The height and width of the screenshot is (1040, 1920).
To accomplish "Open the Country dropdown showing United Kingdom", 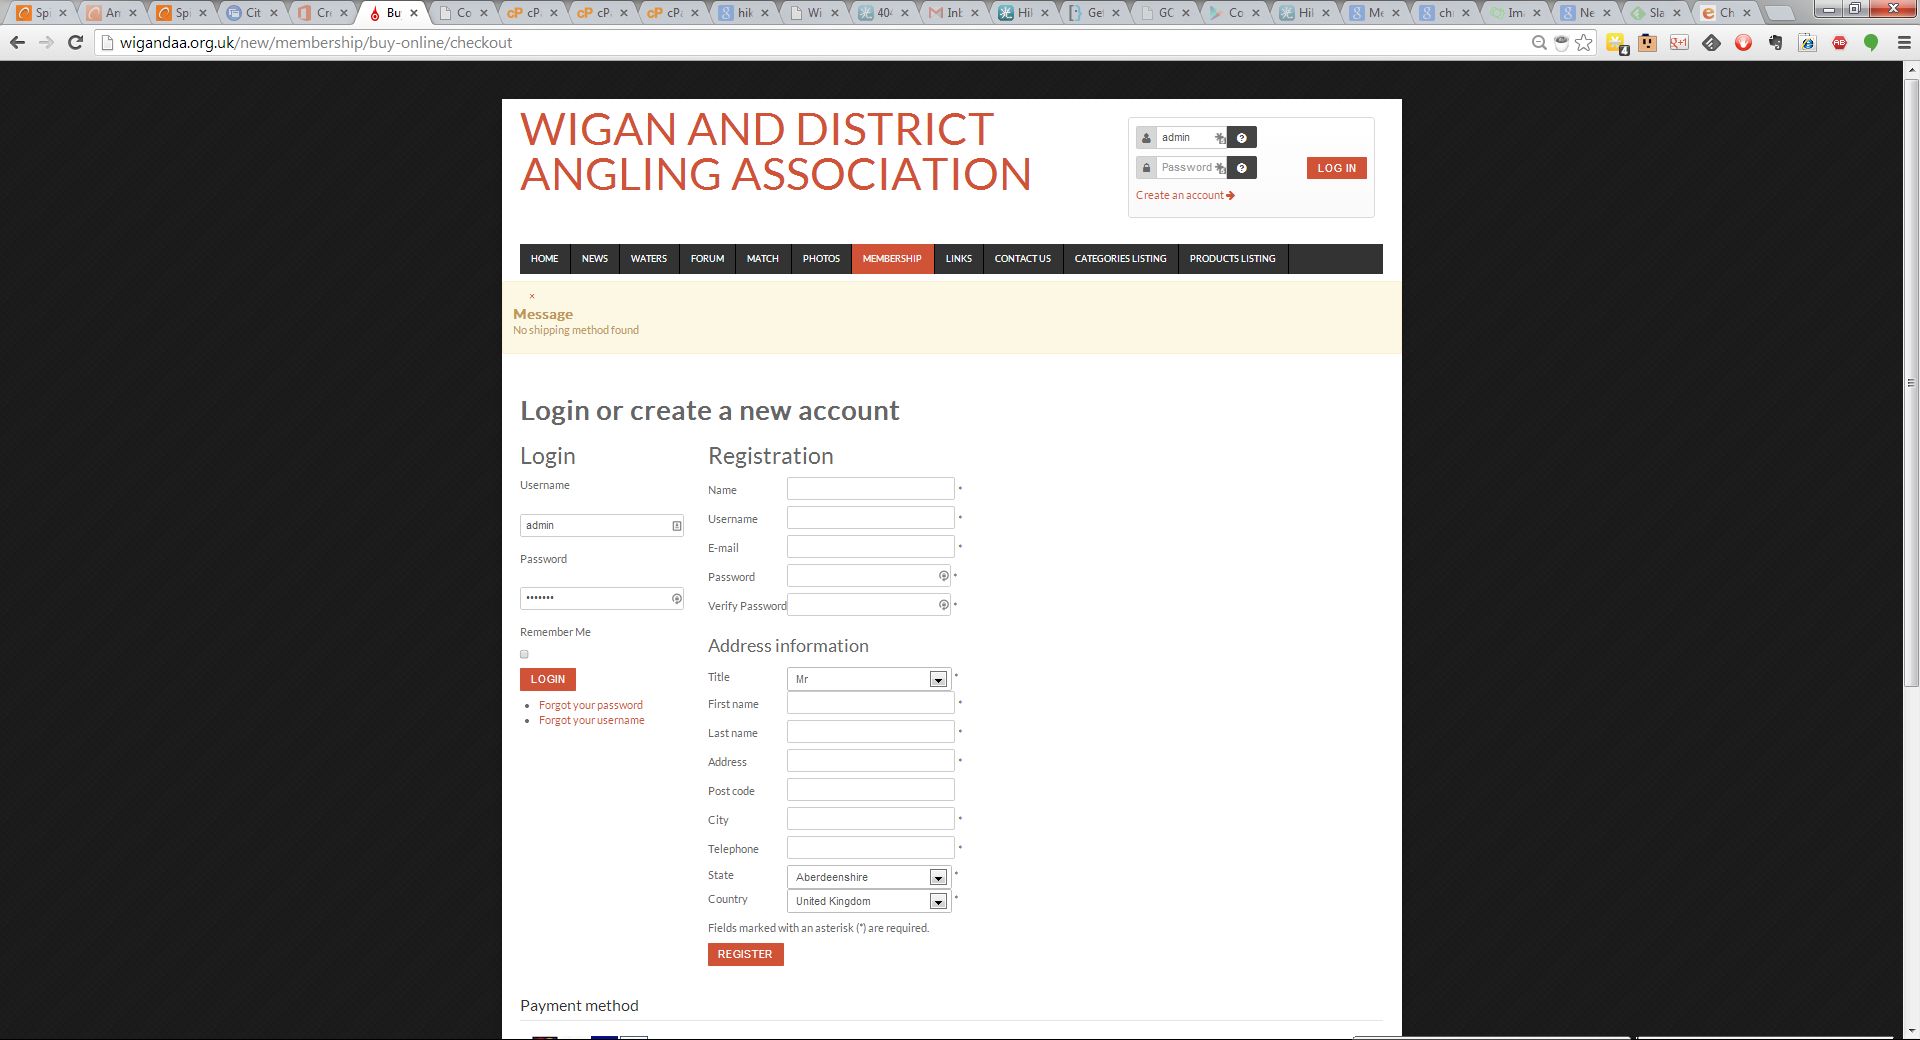I will click(869, 901).
